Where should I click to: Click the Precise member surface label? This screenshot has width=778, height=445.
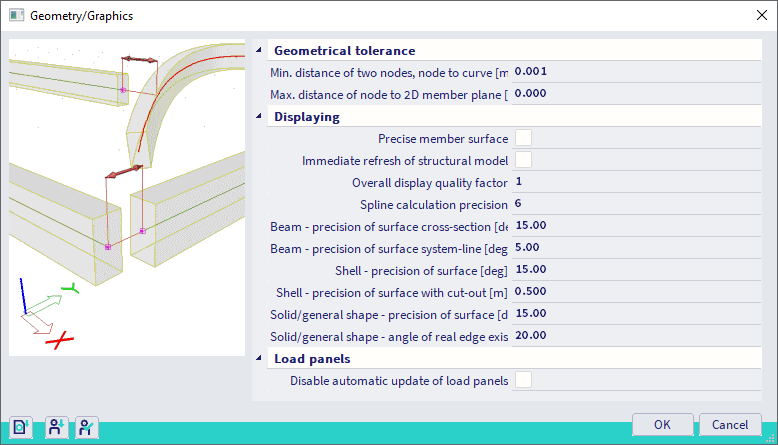click(443, 139)
